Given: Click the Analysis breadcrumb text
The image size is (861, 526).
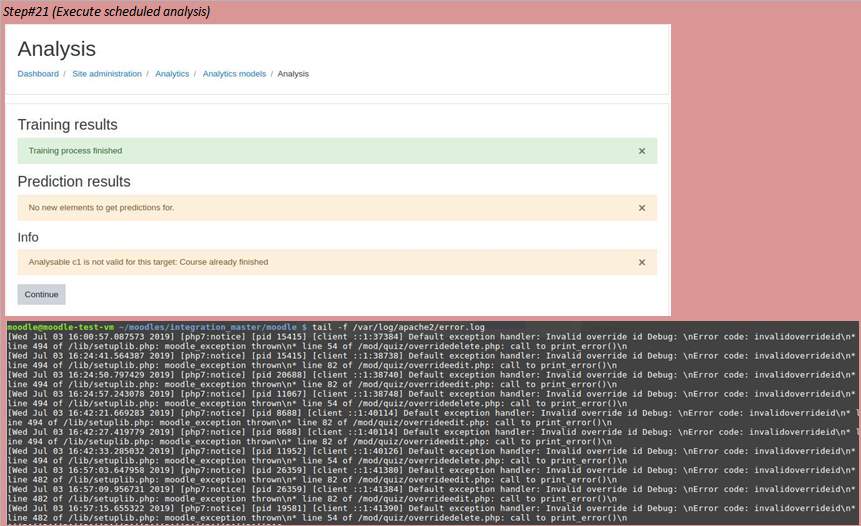Looking at the screenshot, I should click(x=293, y=74).
